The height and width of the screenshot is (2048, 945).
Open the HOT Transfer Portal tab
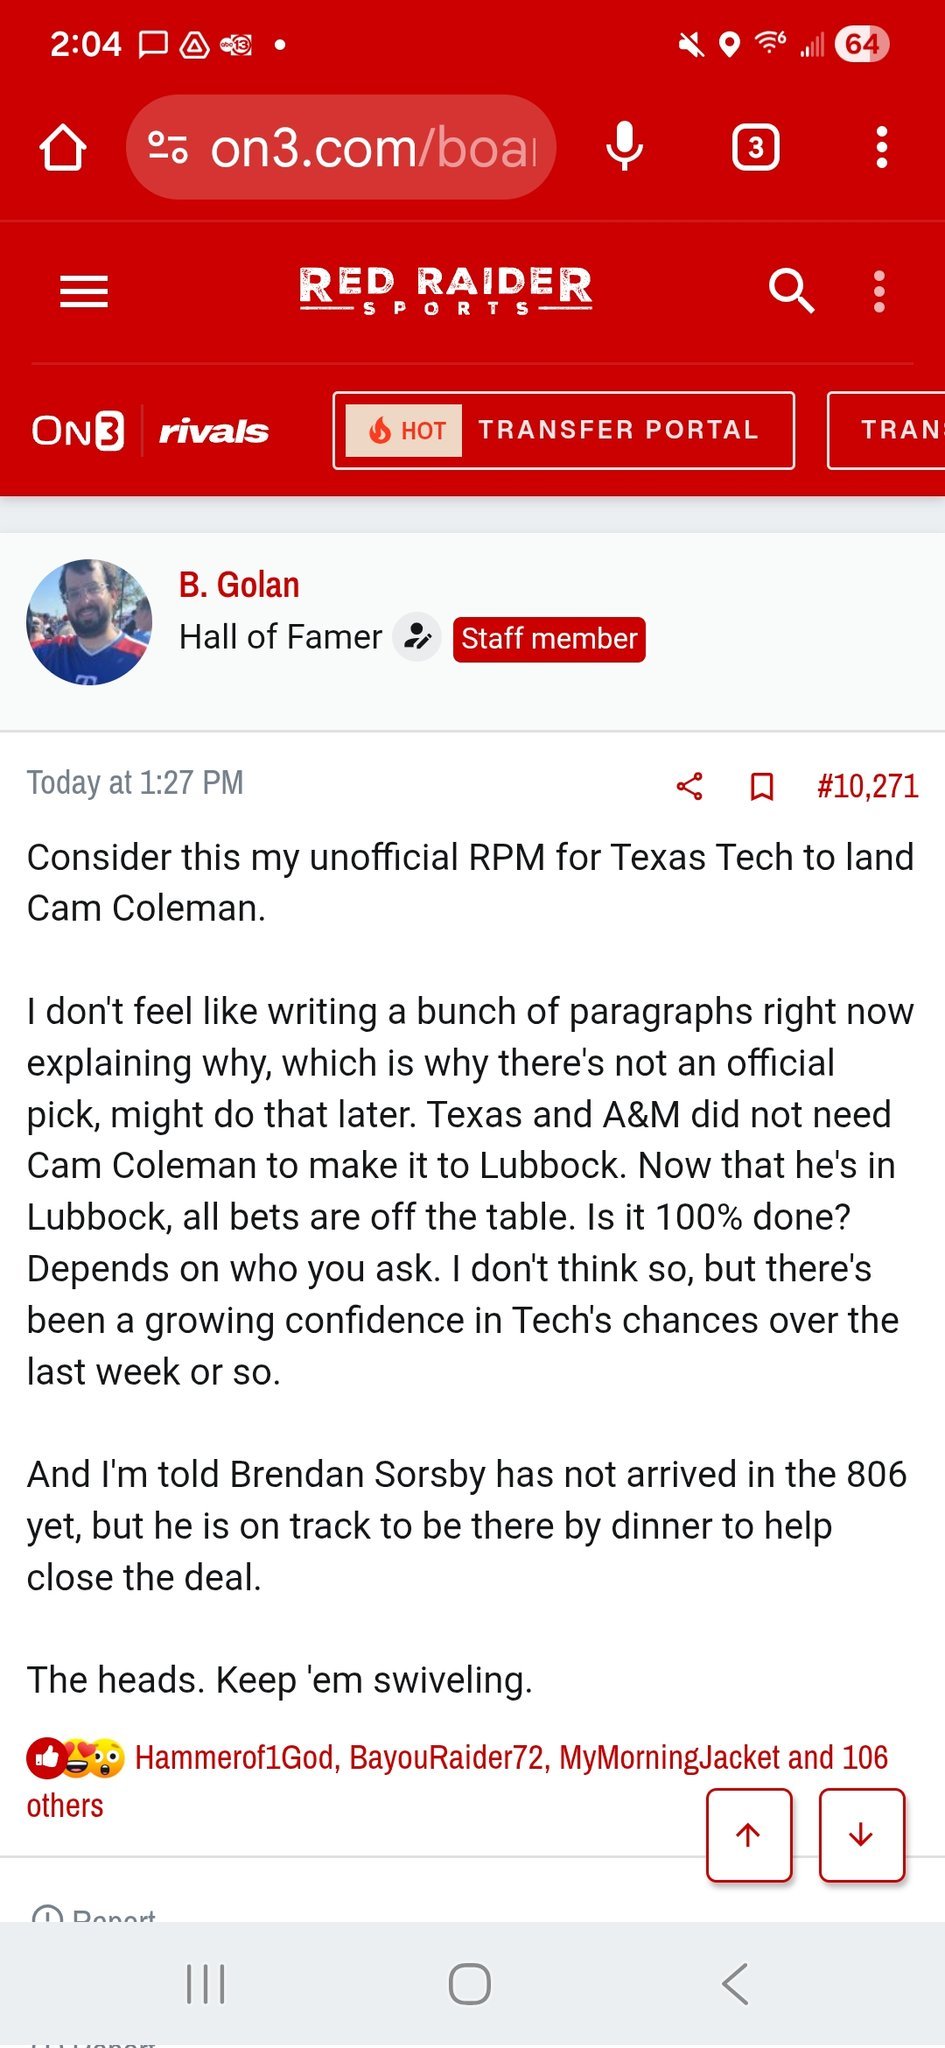pyautogui.click(x=564, y=431)
